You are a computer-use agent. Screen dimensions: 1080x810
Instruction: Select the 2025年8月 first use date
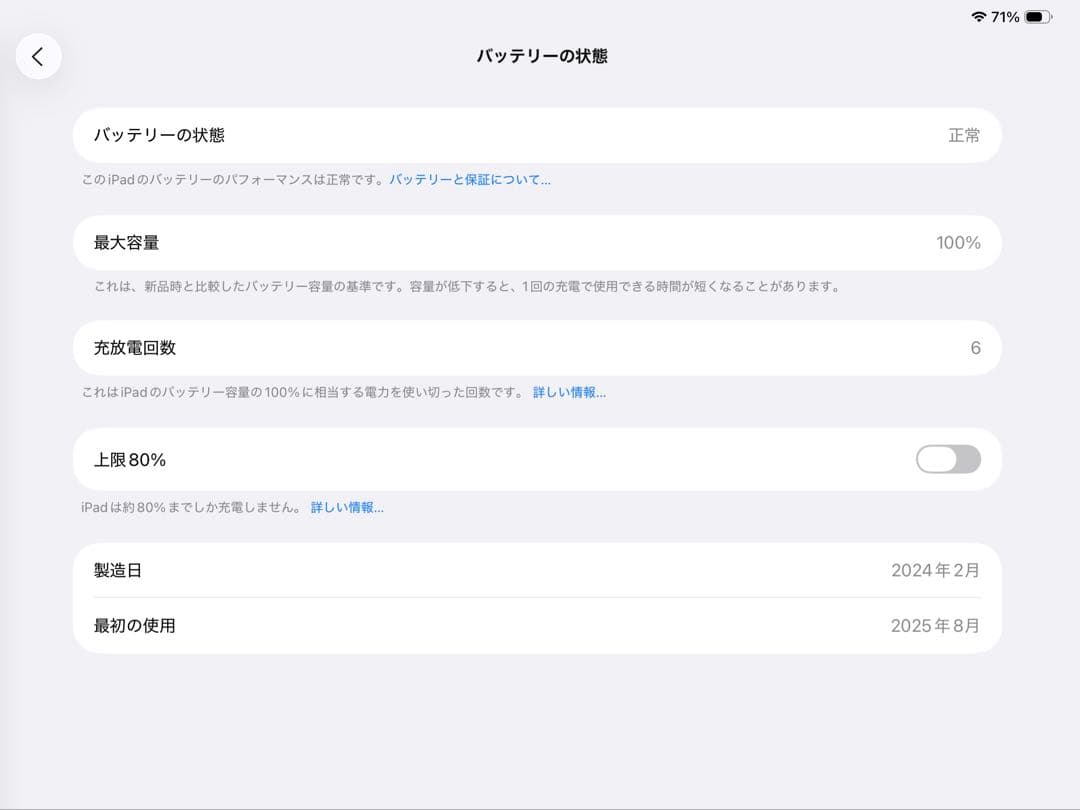tap(935, 625)
